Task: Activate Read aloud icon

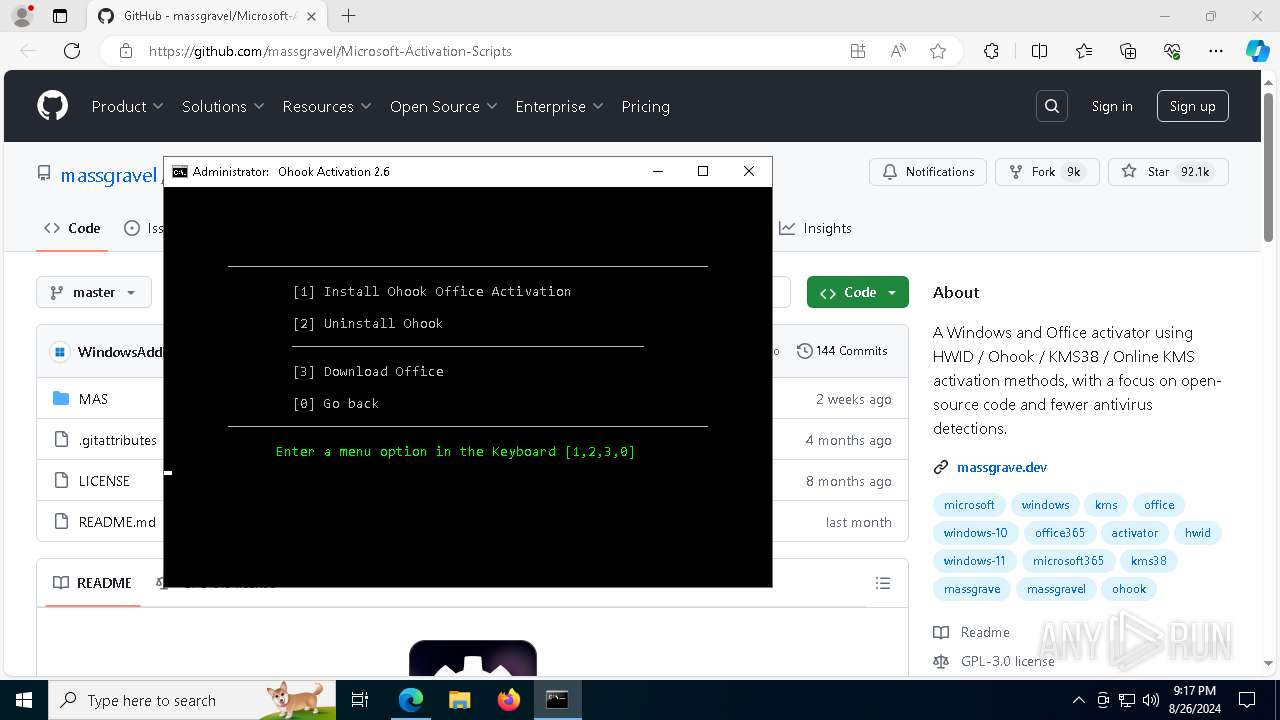Action: (898, 51)
